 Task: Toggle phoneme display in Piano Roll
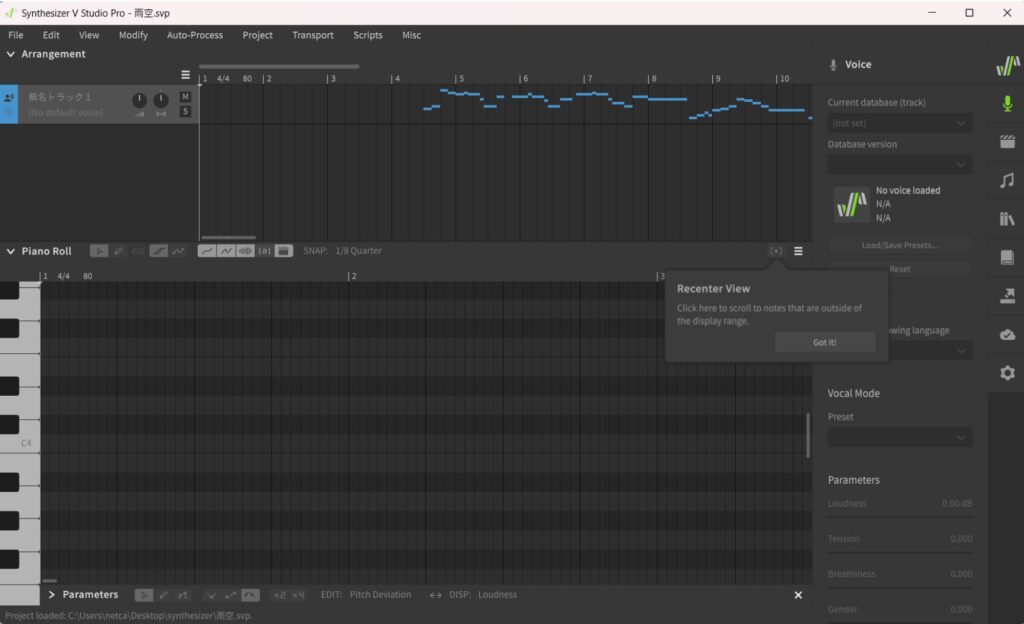264,251
